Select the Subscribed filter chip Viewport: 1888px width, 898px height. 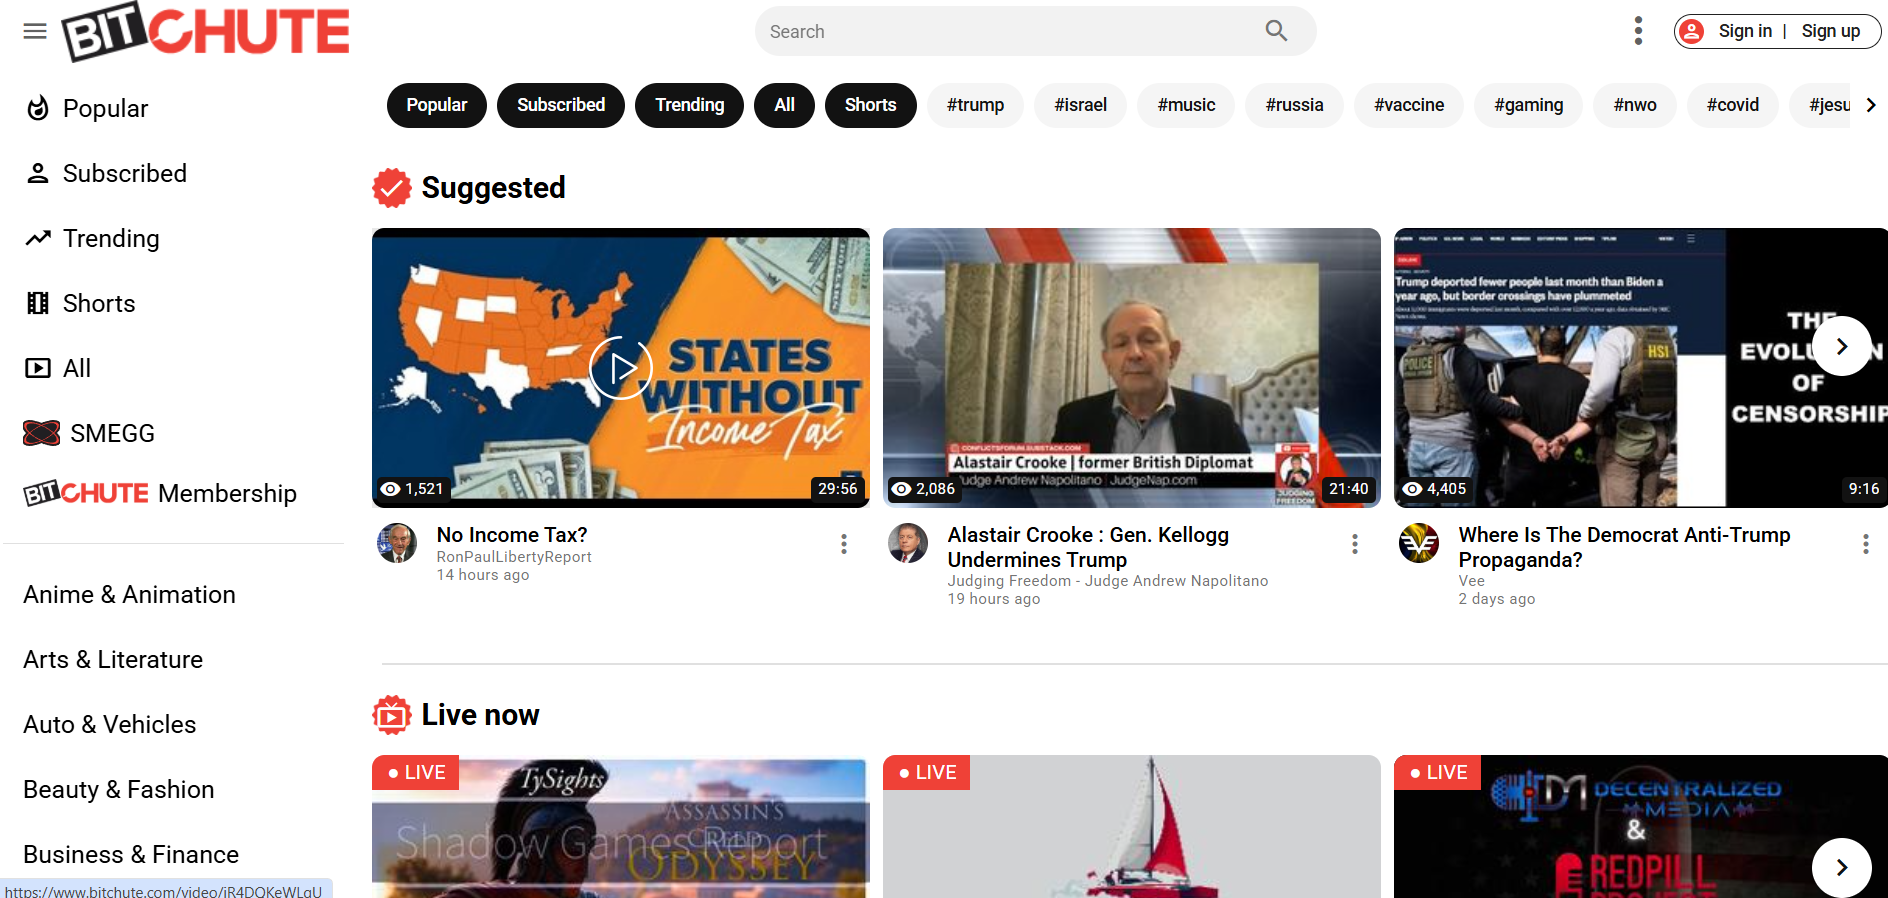[561, 105]
